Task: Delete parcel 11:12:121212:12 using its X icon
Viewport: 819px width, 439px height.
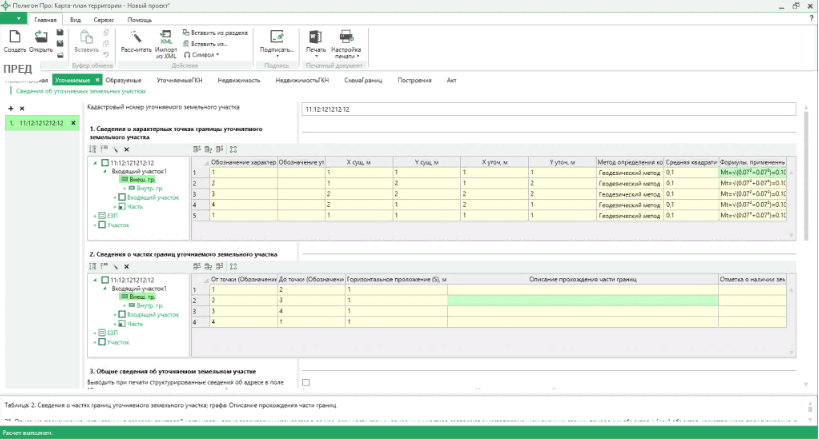Action: click(x=73, y=123)
